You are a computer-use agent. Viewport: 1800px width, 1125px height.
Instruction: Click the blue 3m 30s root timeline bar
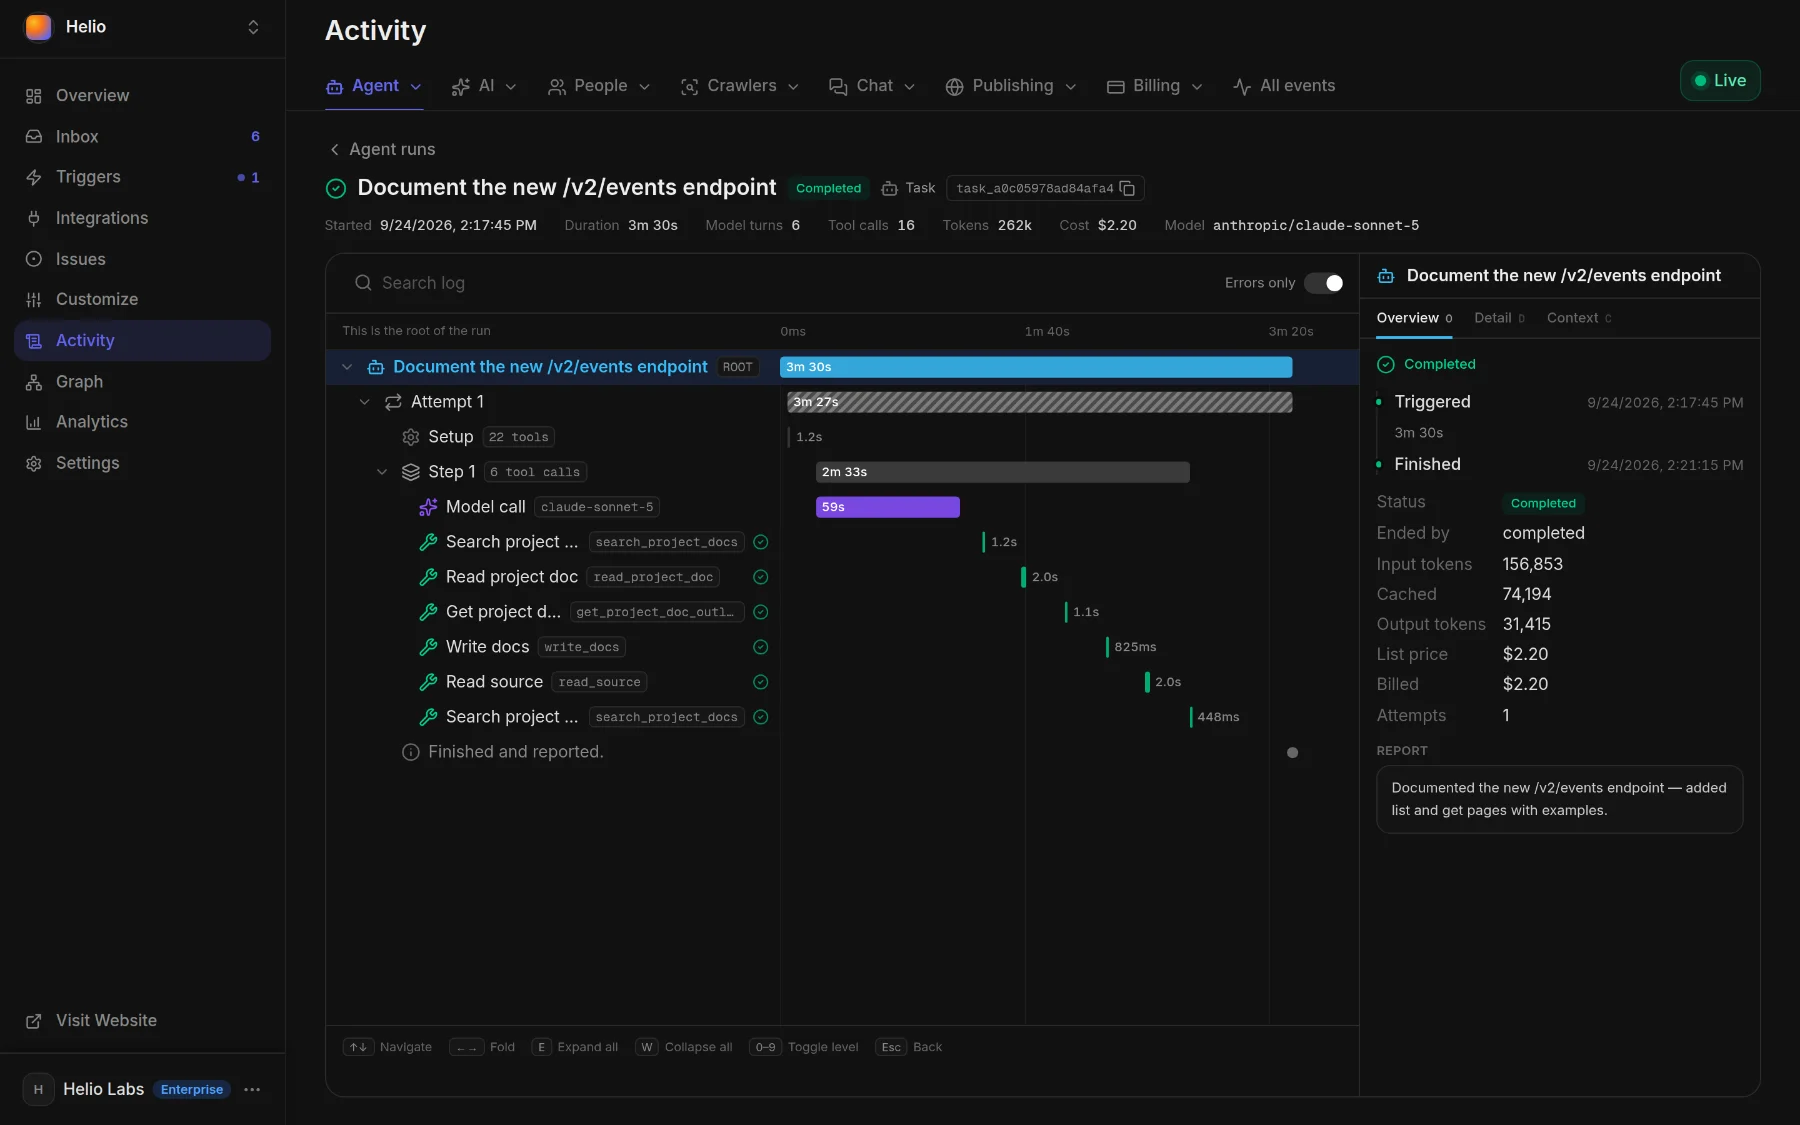point(1036,367)
